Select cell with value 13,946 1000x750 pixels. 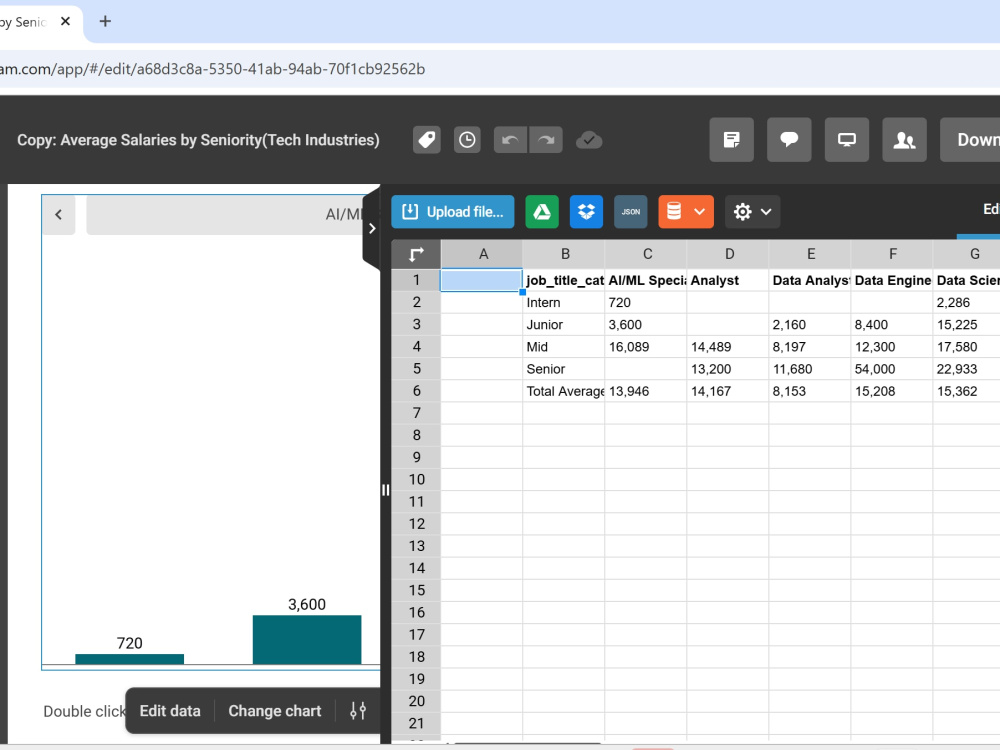coord(647,391)
